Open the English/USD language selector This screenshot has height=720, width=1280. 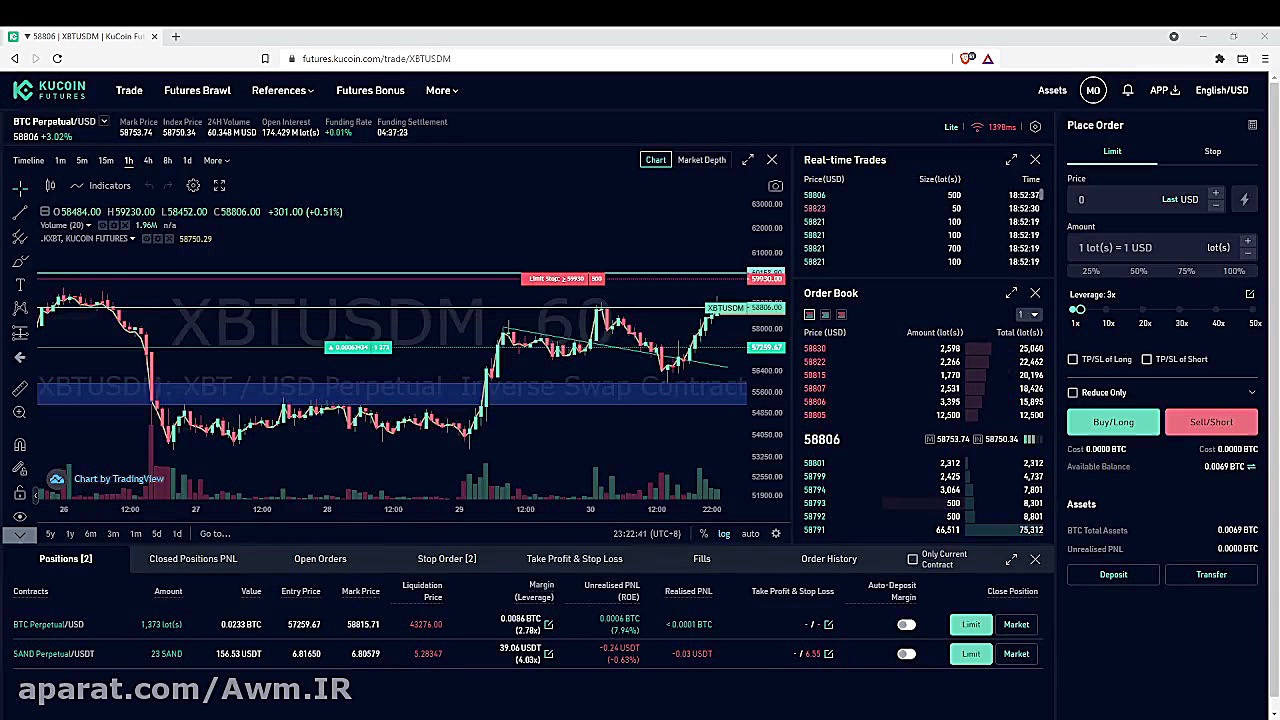click(1222, 90)
